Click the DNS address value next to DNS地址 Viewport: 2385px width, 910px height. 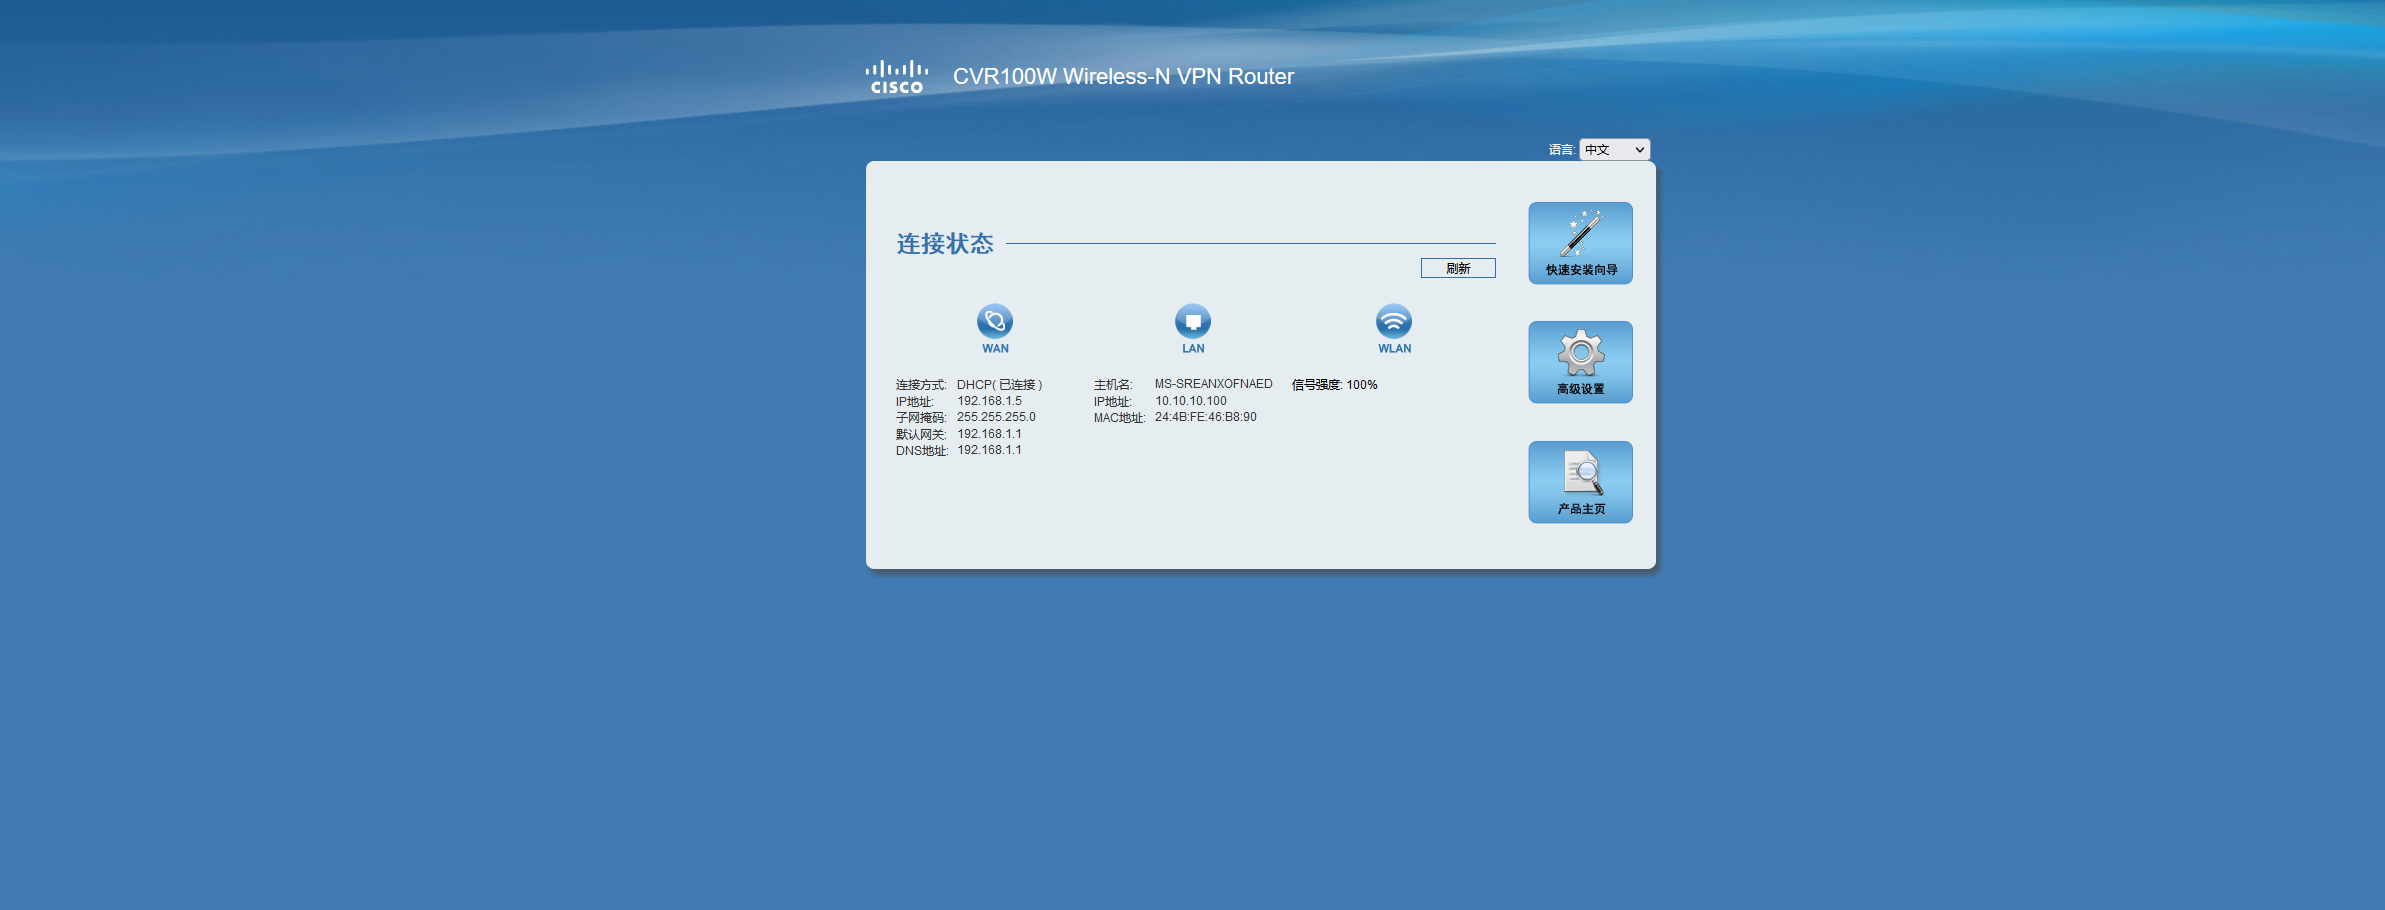pyautogui.click(x=989, y=450)
